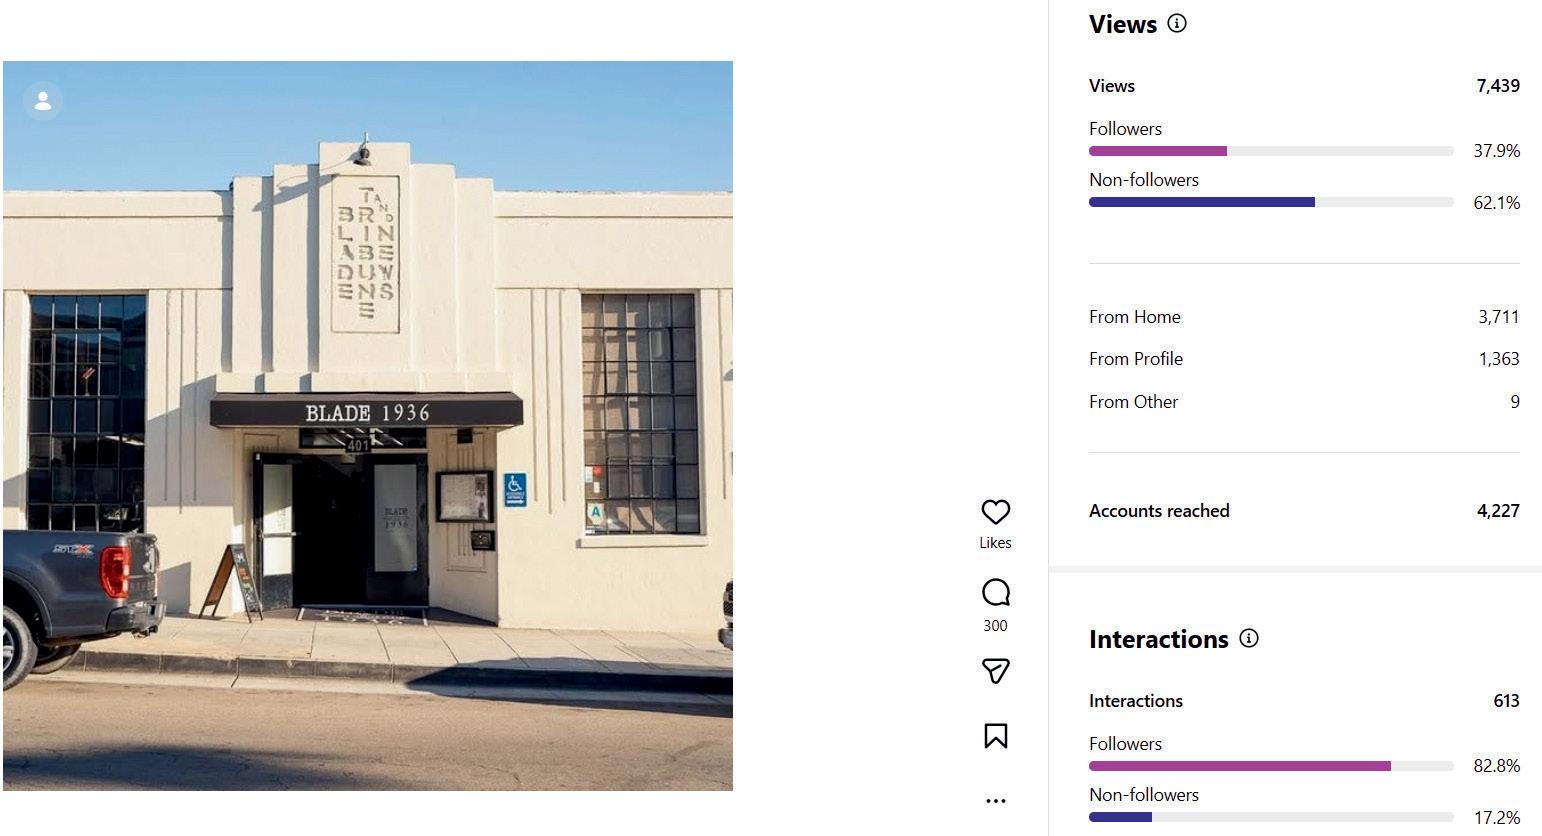1542x836 pixels.
Task: Click the Interactions section heading
Action: pyautogui.click(x=1159, y=639)
